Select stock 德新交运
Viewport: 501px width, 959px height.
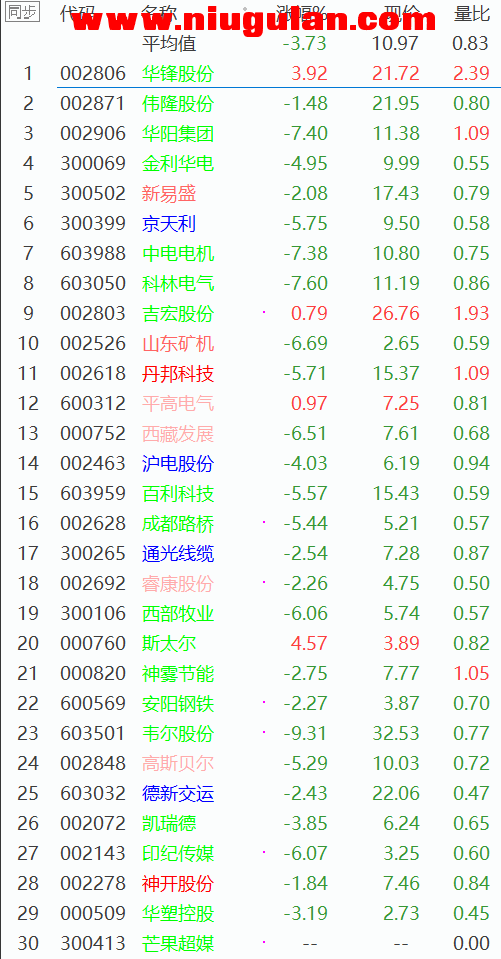[x=178, y=793]
